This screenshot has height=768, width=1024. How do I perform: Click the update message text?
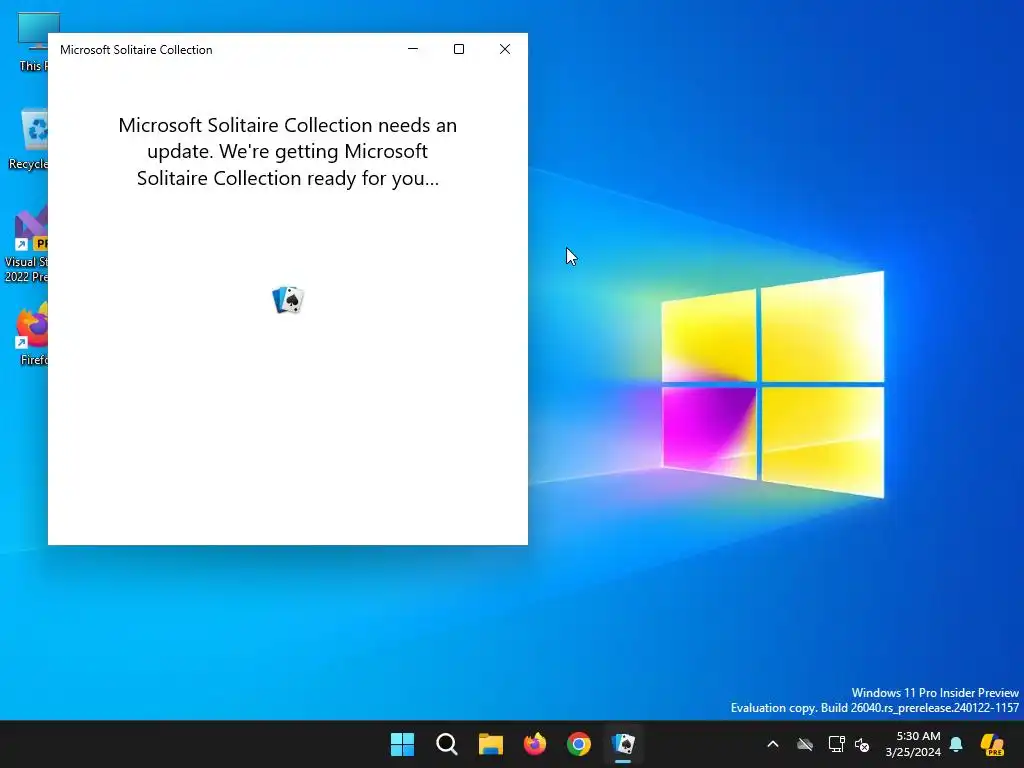287,152
